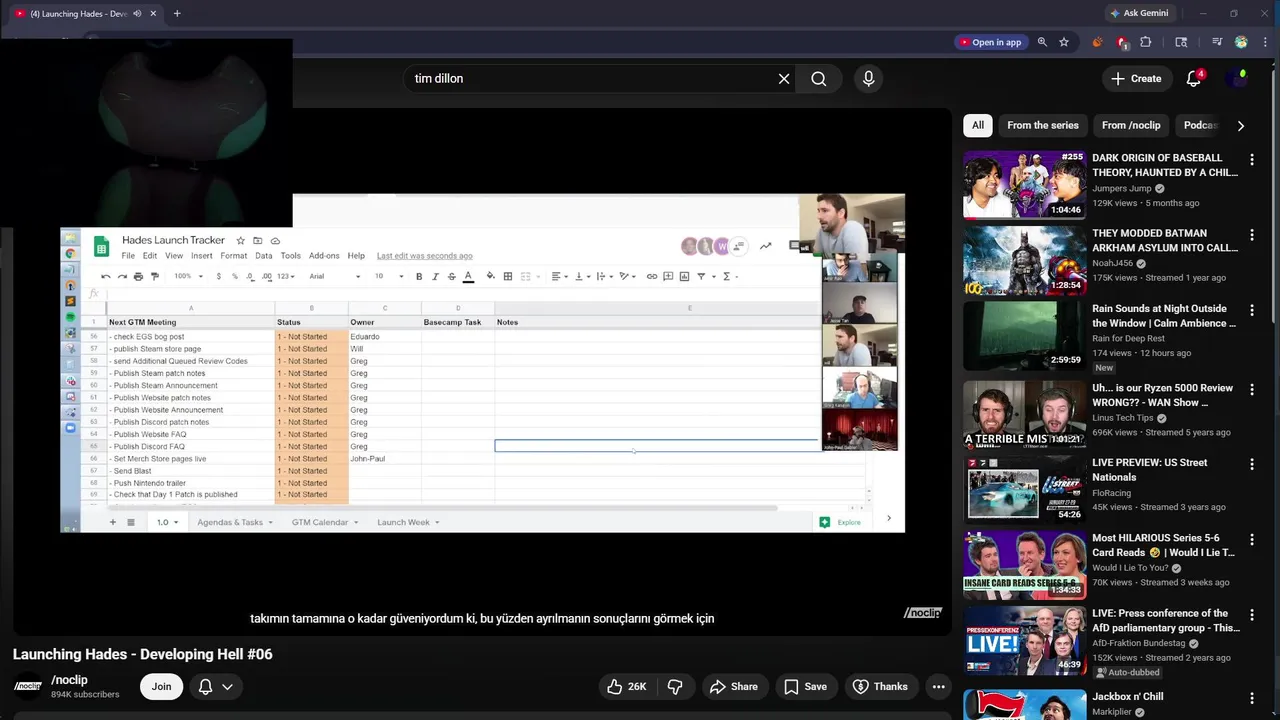This screenshot has width=1280, height=720.
Task: Open the AfD press conference video title
Action: coord(1166,620)
